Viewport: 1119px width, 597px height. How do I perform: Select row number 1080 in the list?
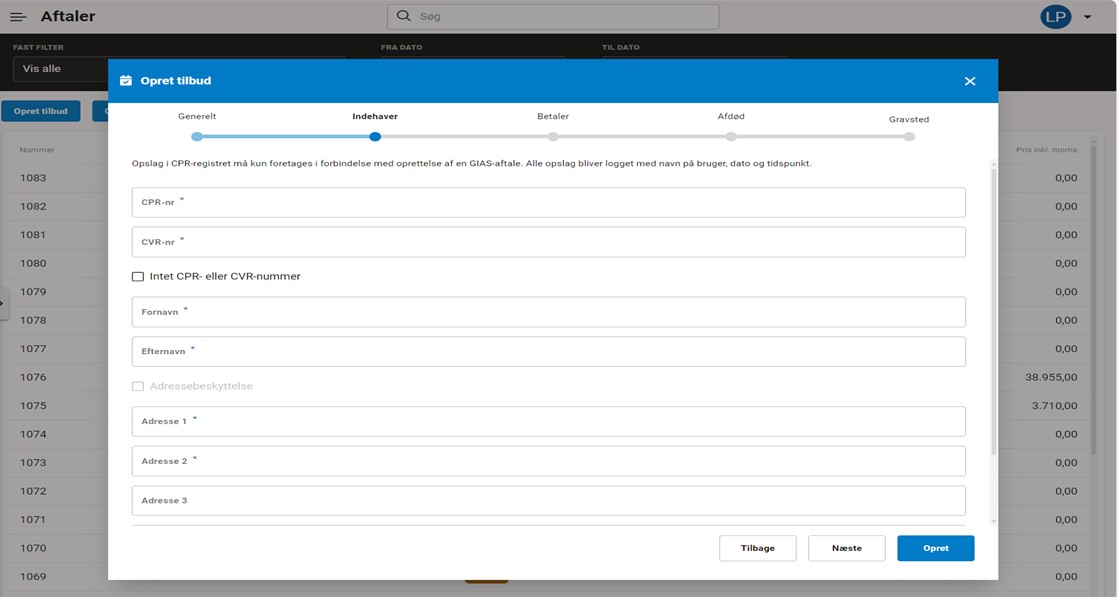click(x=33, y=263)
